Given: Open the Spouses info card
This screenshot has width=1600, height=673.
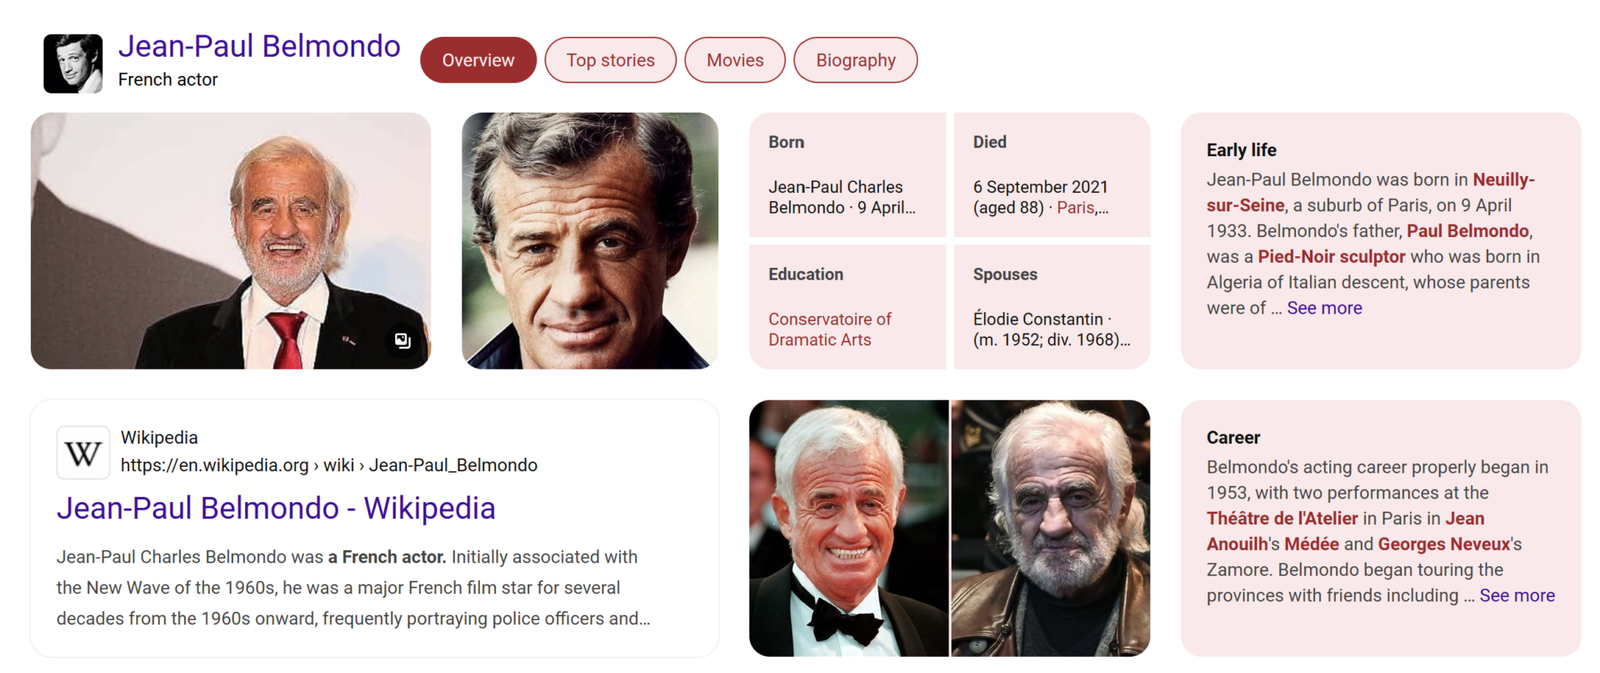Looking at the screenshot, I should (1051, 307).
